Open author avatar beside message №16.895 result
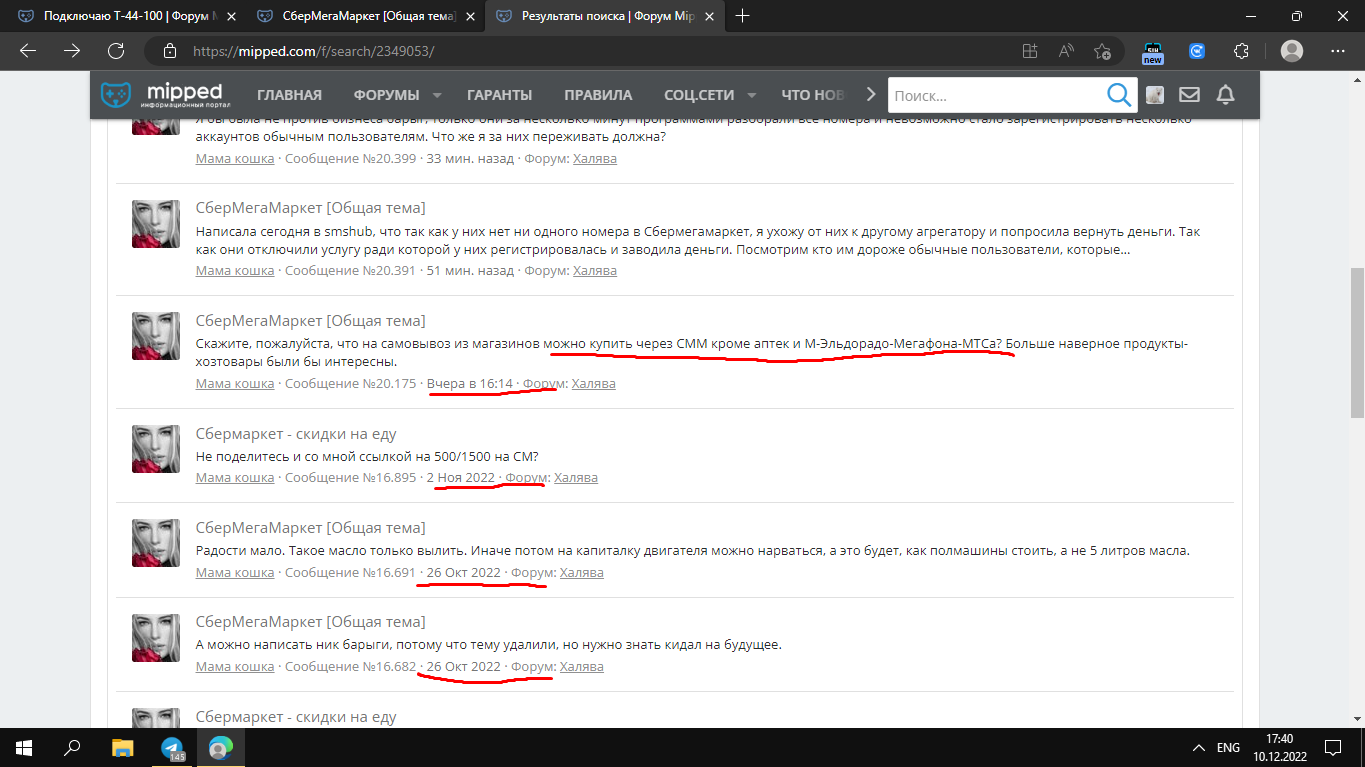This screenshot has height=767, width=1365. (155, 449)
